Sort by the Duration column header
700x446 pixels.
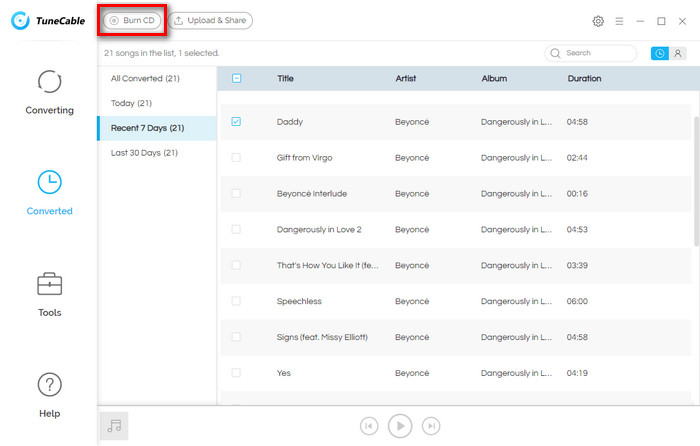[584, 79]
